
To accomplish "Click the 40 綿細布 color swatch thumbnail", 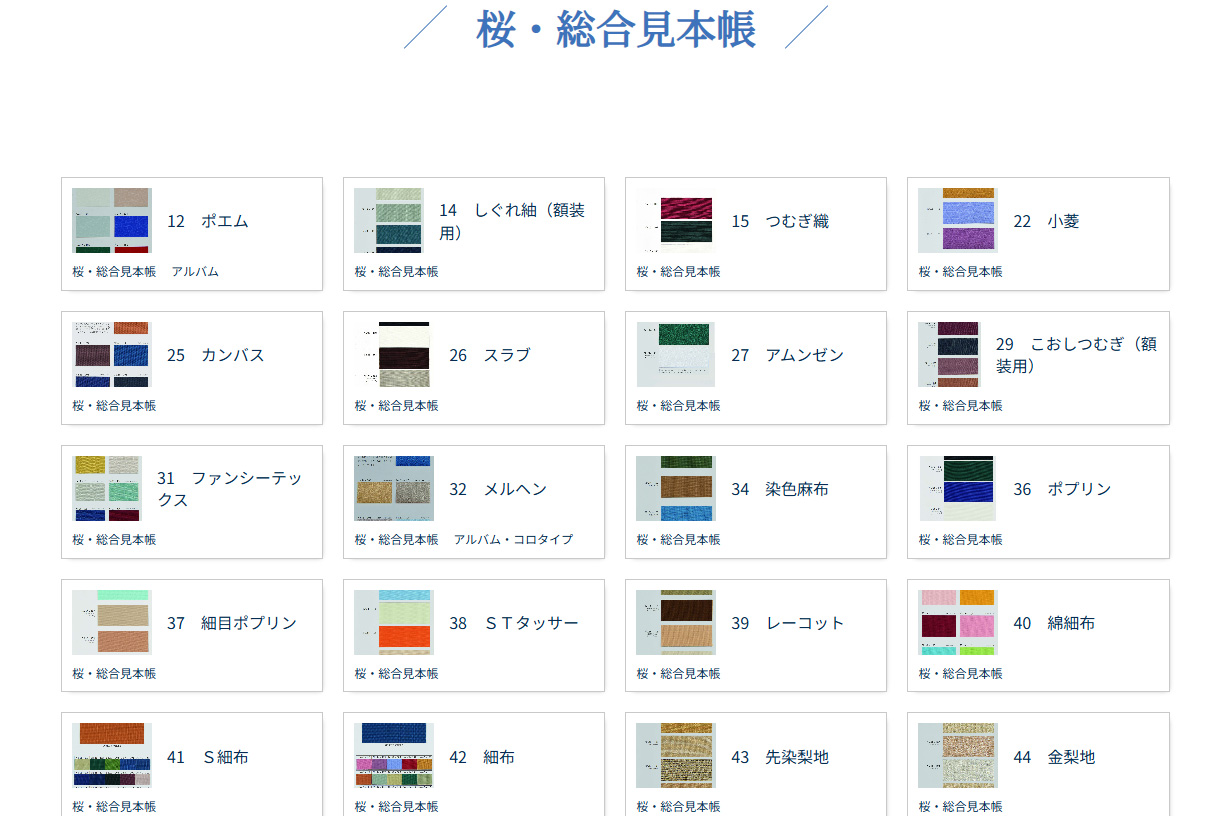I will tap(958, 622).
